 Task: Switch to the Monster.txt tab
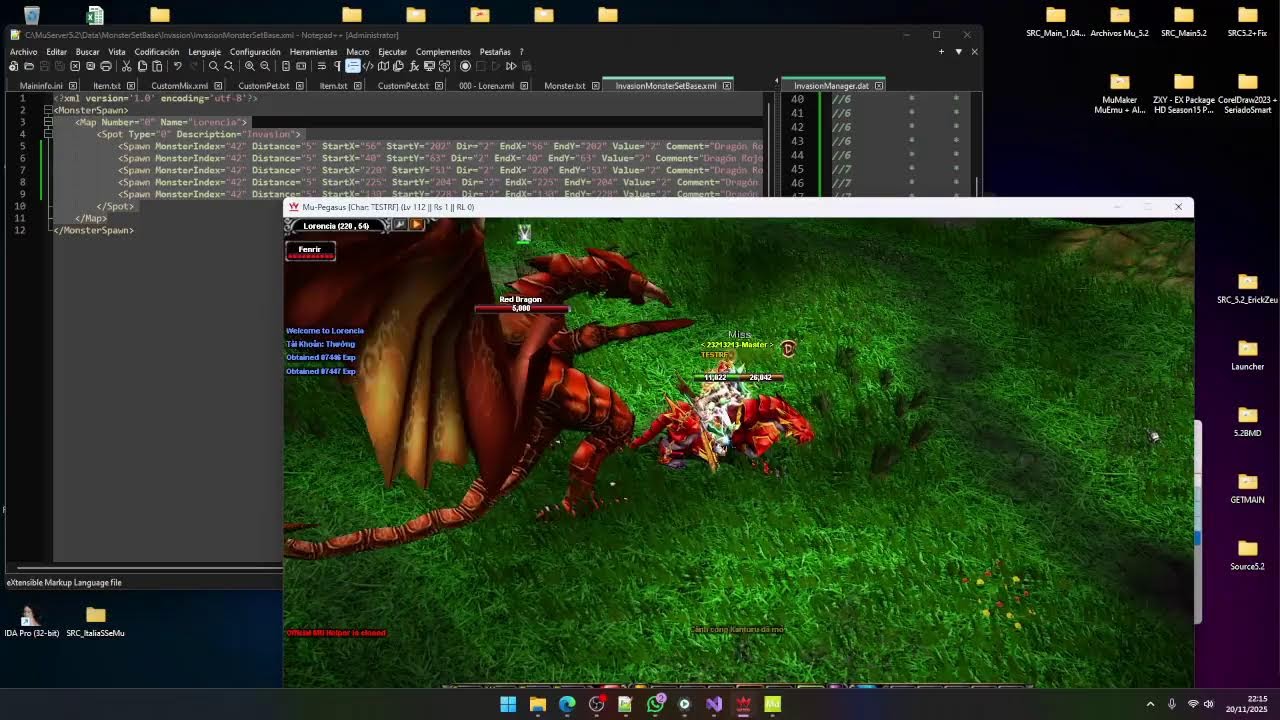click(565, 86)
